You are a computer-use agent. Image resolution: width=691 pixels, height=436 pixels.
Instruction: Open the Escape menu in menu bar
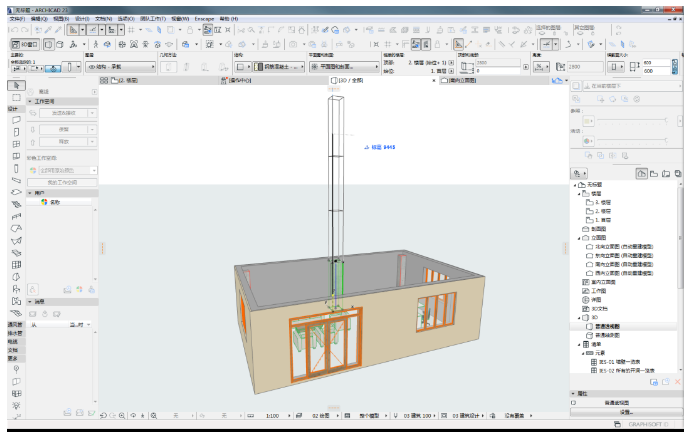click(x=206, y=18)
